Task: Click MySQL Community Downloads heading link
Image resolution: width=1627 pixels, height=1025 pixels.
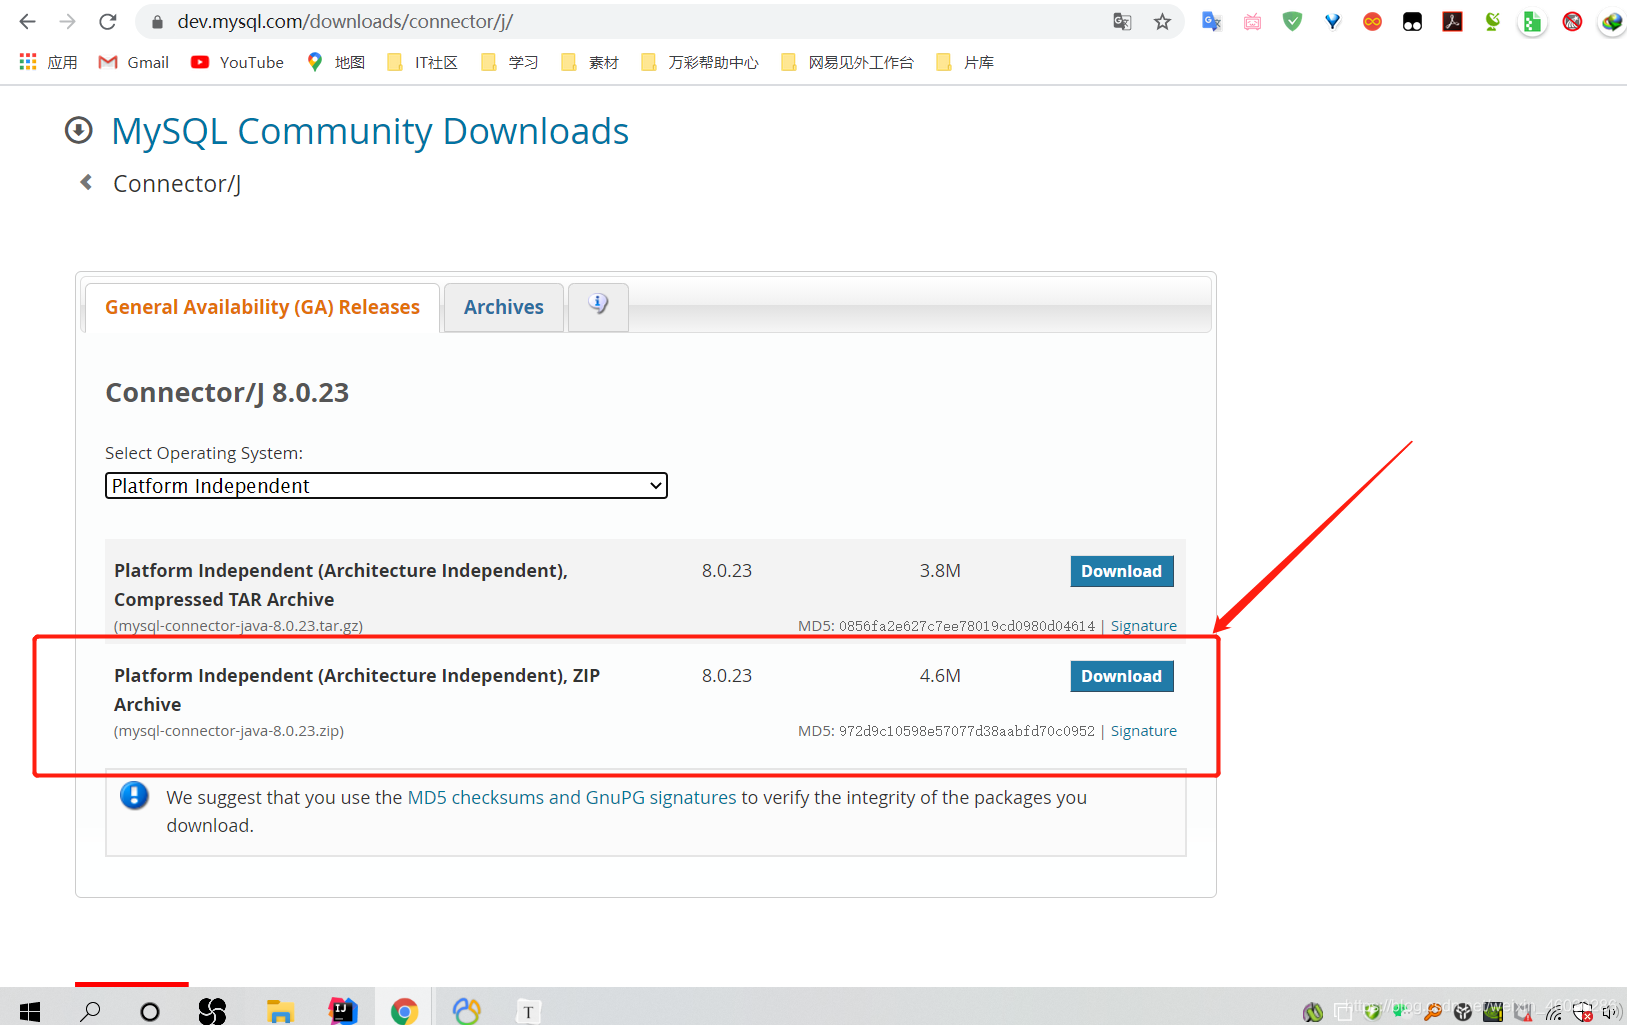Action: 370,131
